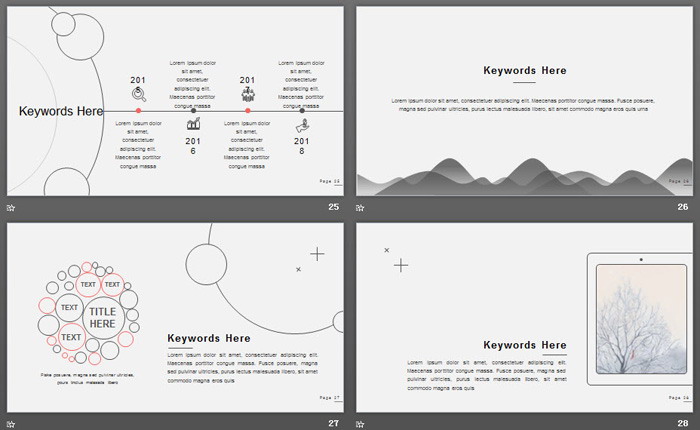Click the animation star icon below slide 25
700x430 pixels.
tap(11, 208)
